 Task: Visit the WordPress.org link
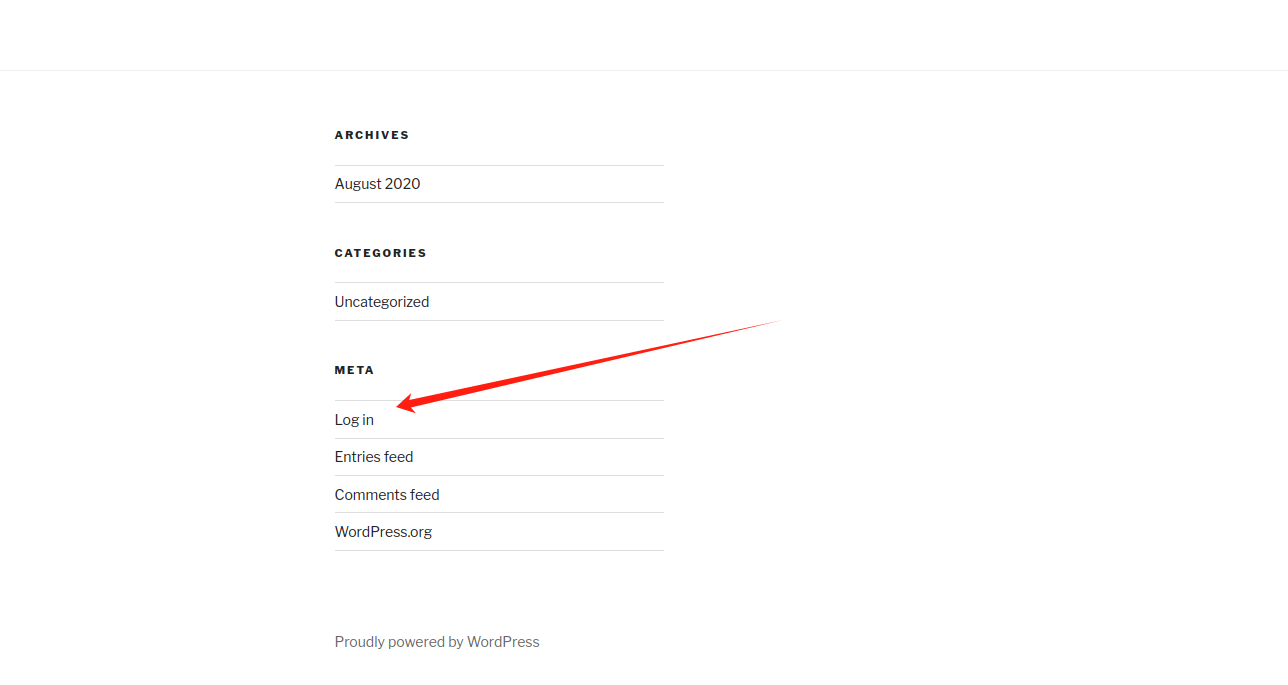click(x=383, y=532)
